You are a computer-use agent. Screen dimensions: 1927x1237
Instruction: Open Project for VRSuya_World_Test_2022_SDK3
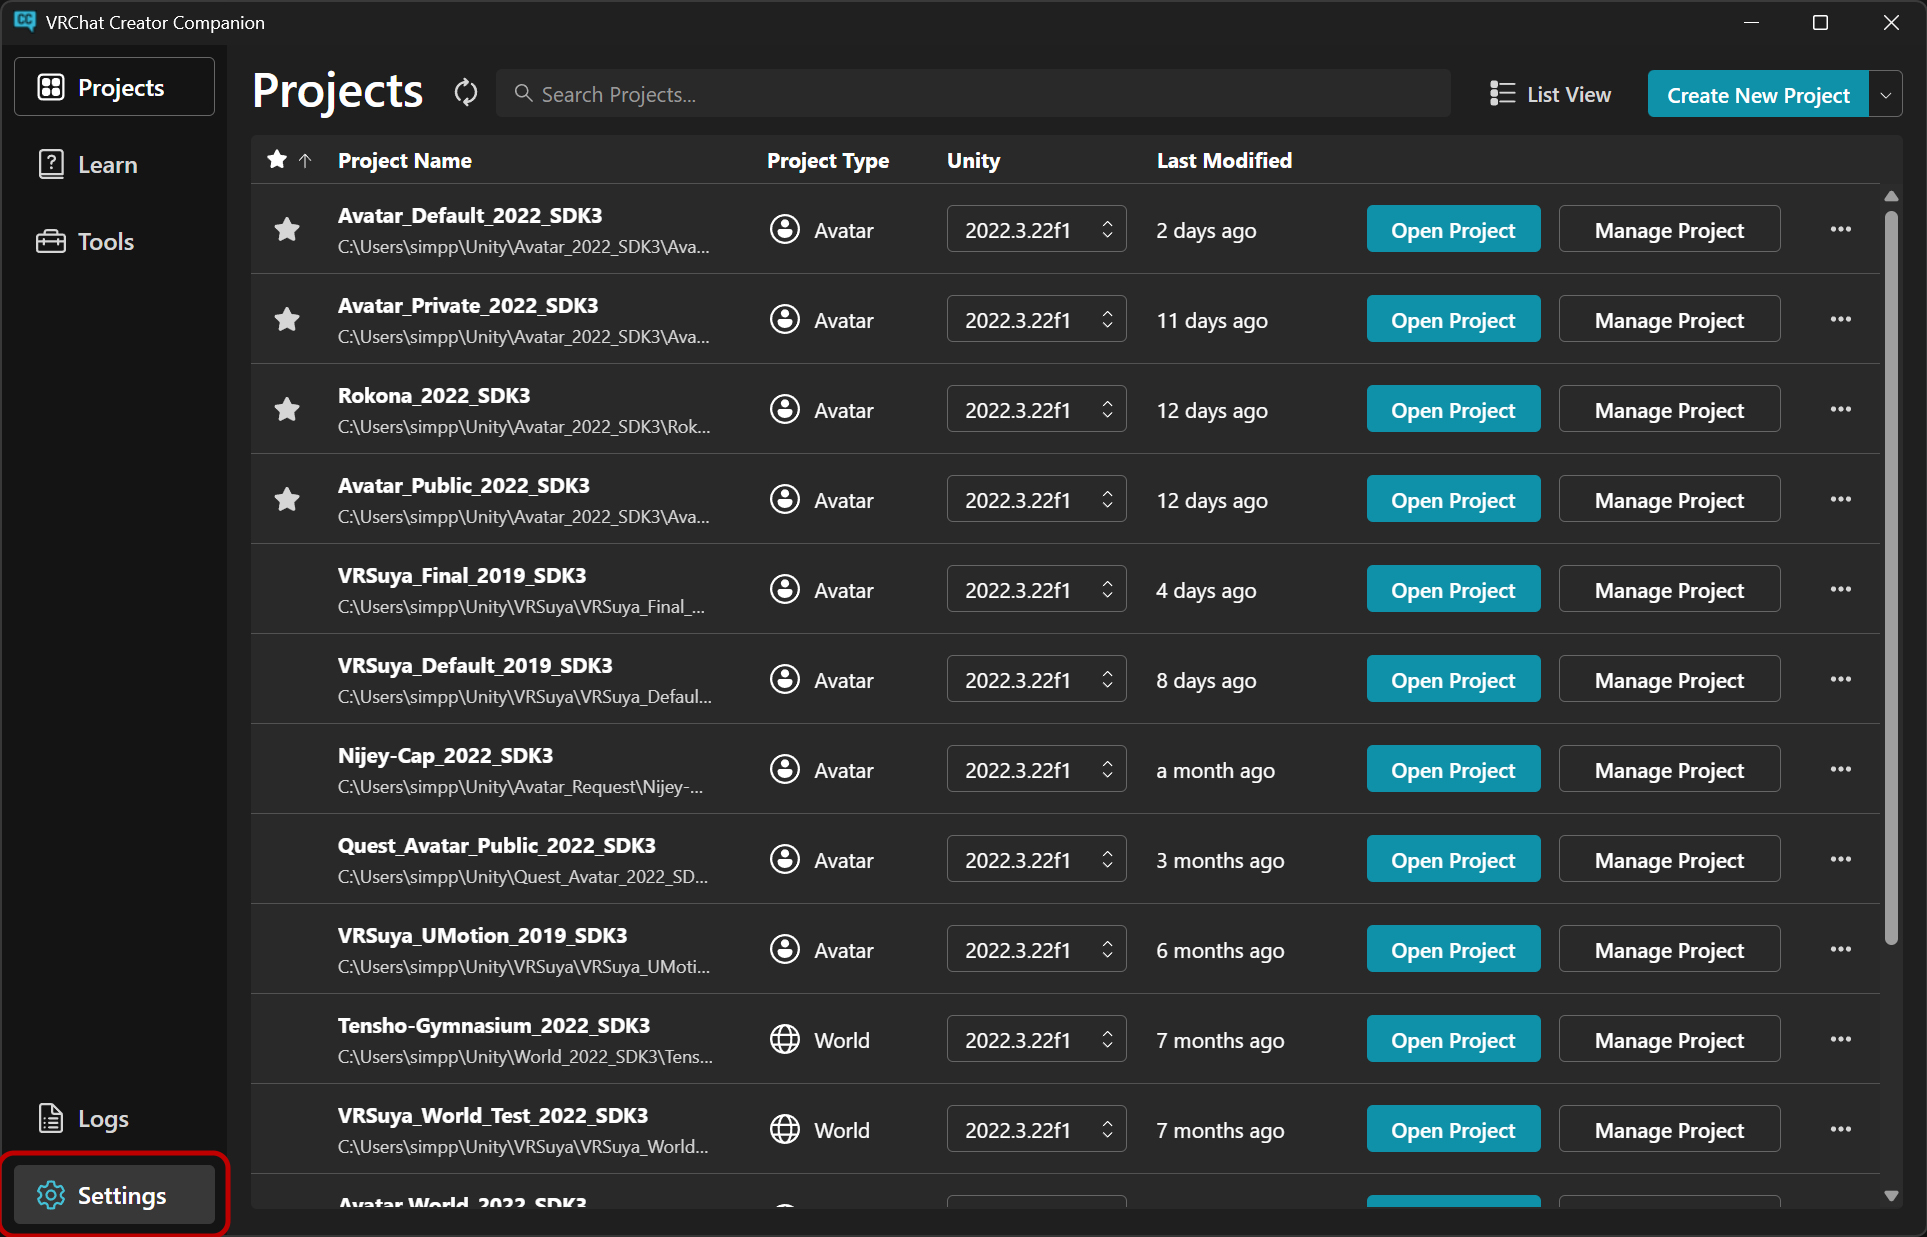pos(1453,1130)
